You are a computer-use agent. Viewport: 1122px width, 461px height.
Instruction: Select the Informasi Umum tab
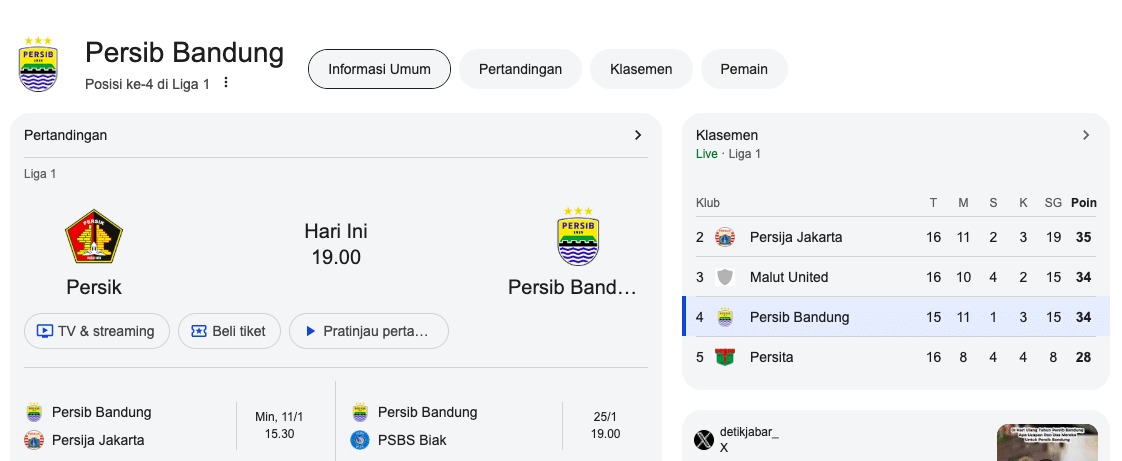click(379, 69)
